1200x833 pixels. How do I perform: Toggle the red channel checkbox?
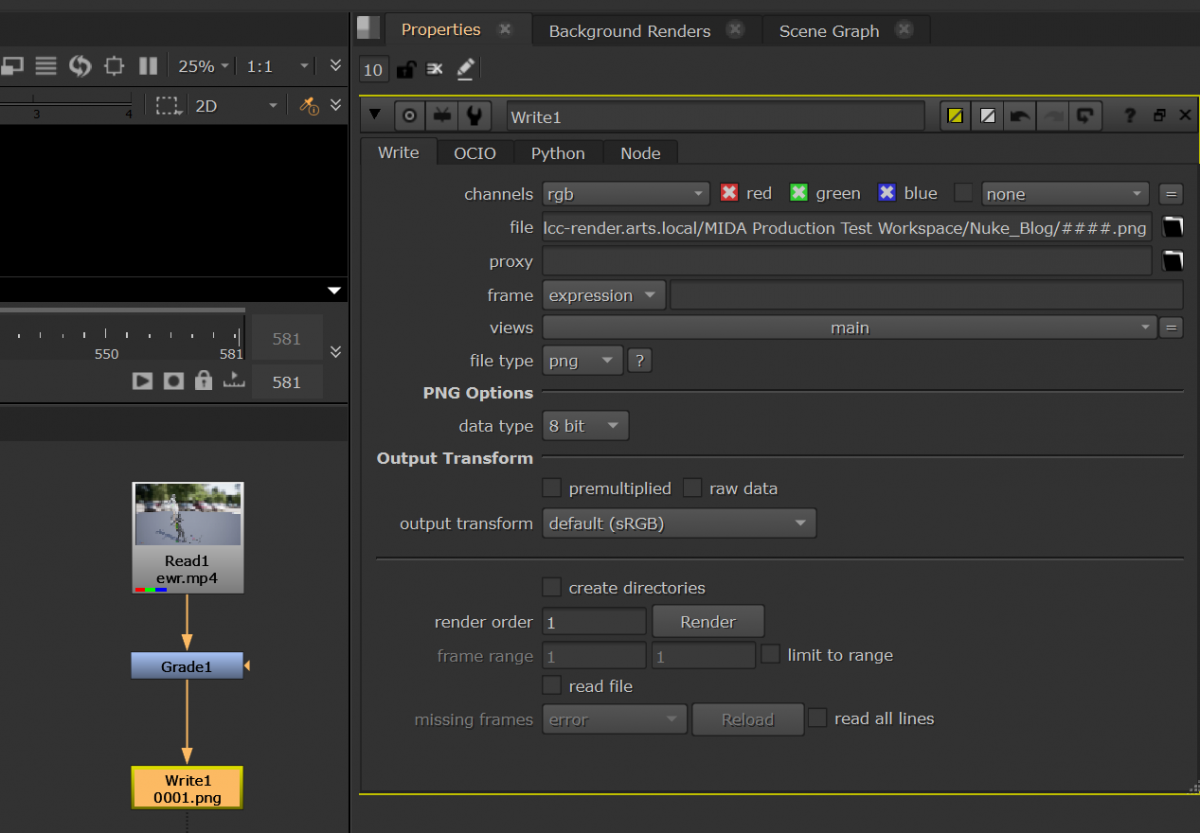point(729,193)
